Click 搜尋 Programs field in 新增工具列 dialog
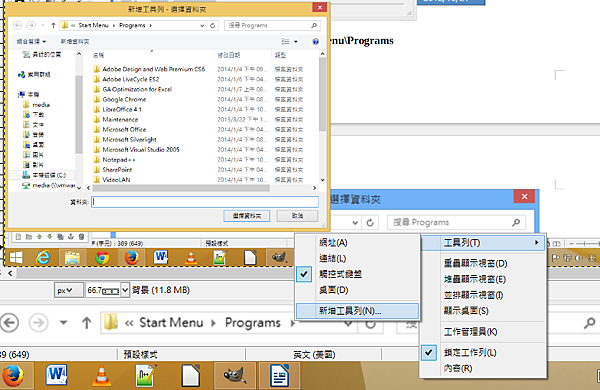This screenshot has height=390, width=600. 272,25
